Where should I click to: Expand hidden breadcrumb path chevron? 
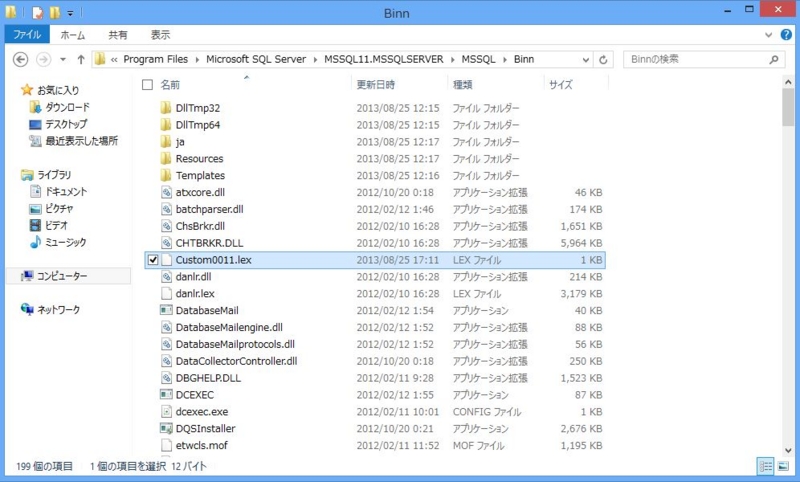coord(114,60)
